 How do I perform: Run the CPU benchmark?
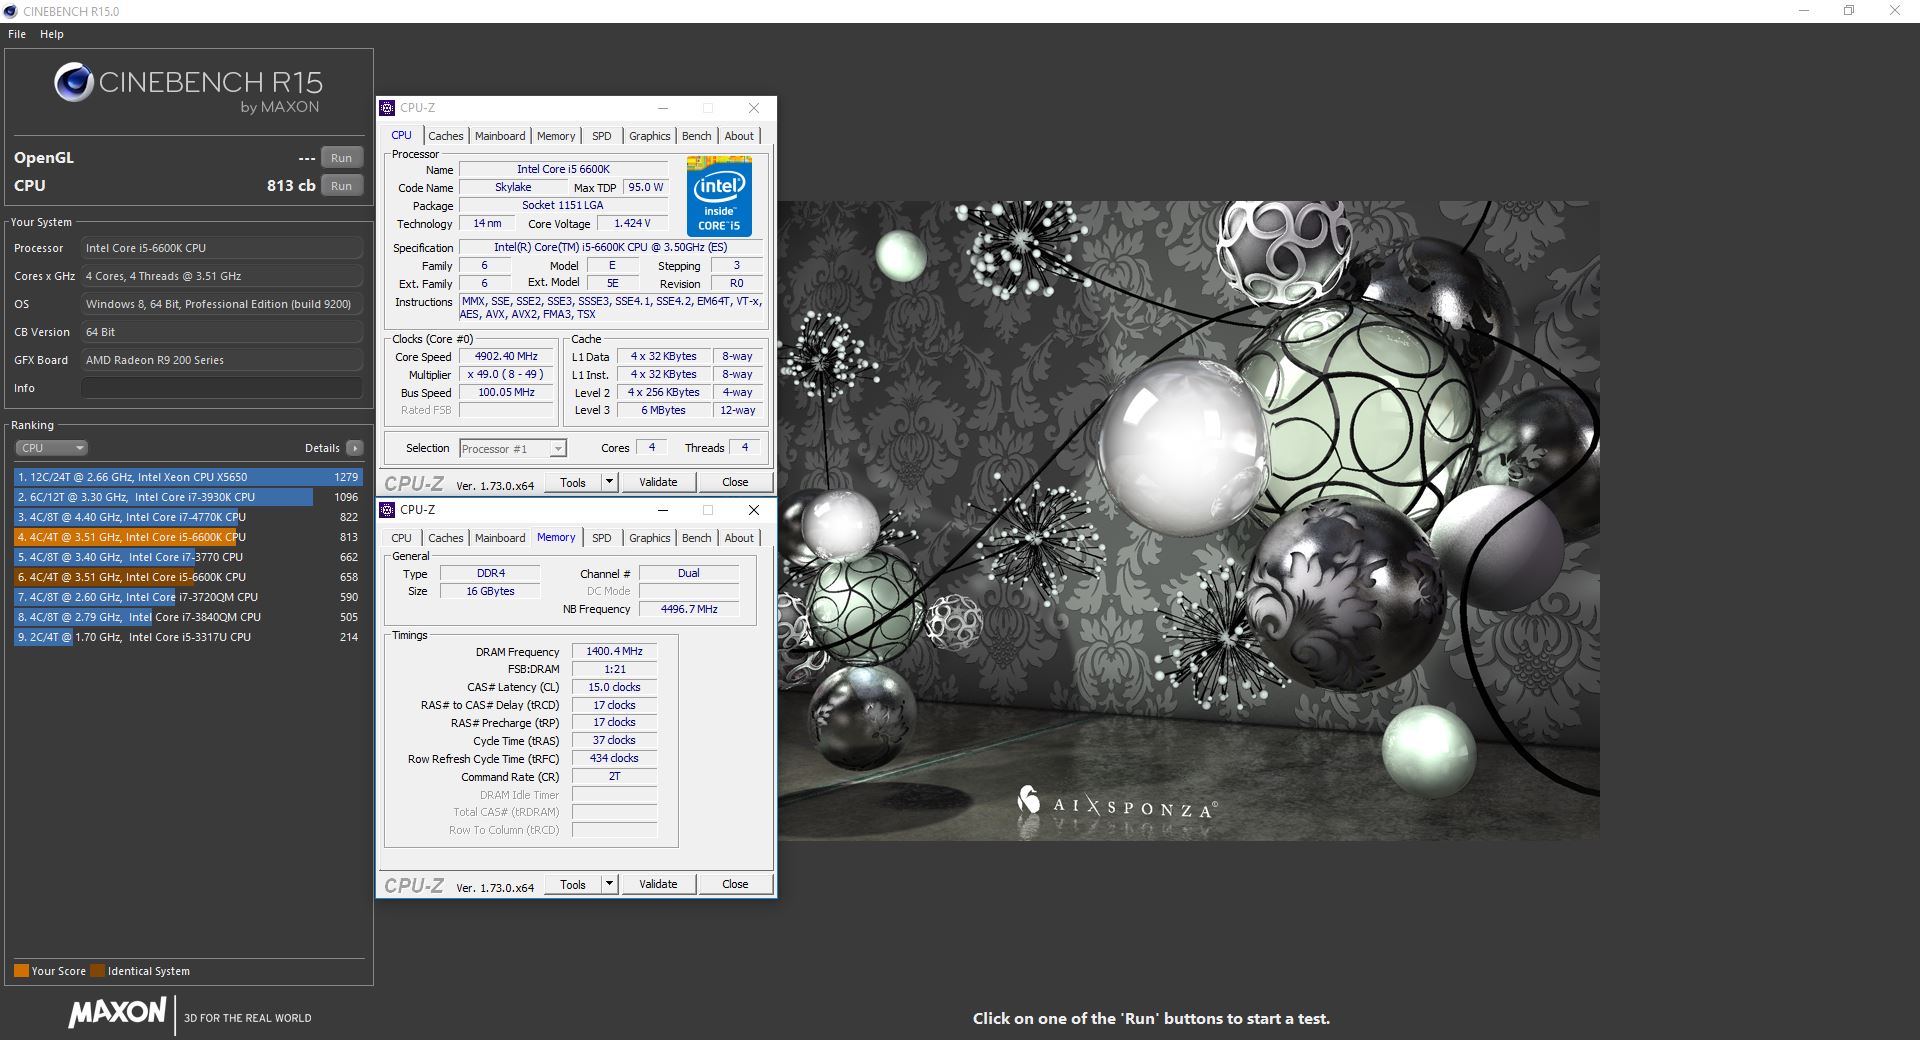point(342,186)
